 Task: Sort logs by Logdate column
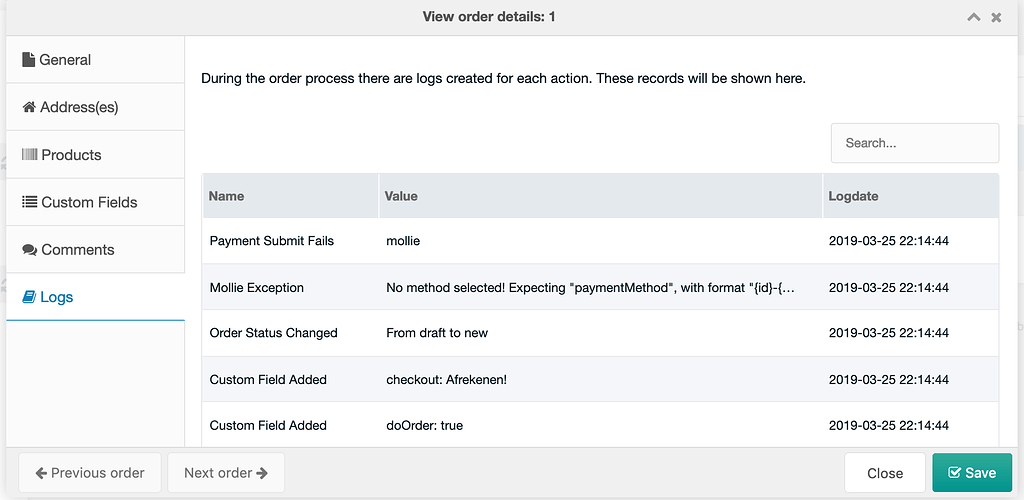click(911, 196)
